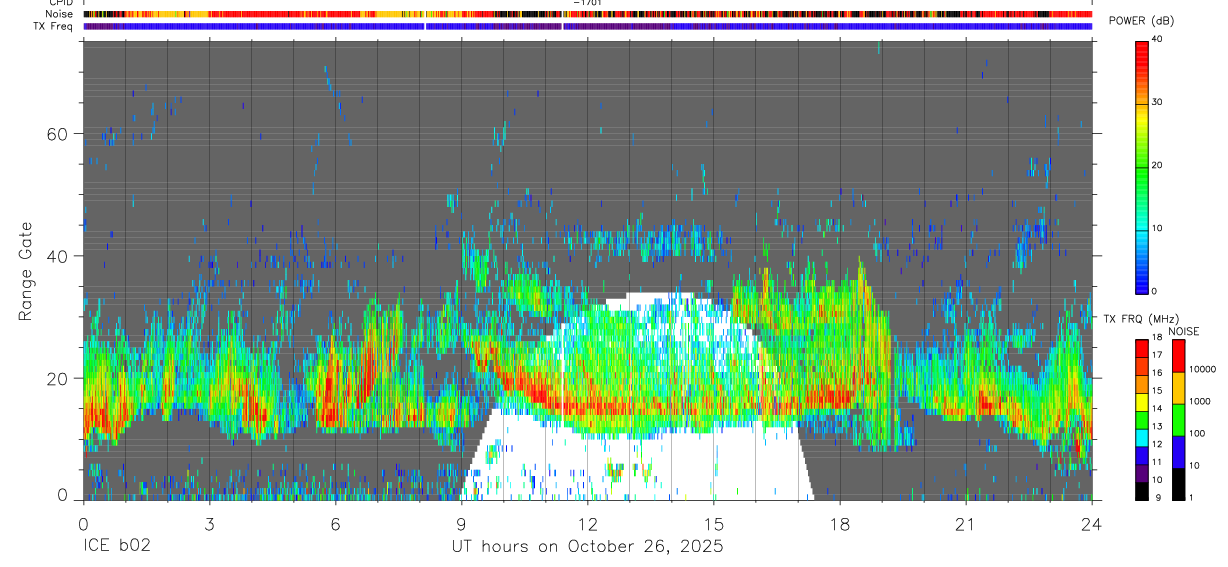Click the 'TX Freq' strip label at top
This screenshot has height=567, width=1228.
pyautogui.click(x=54, y=26)
